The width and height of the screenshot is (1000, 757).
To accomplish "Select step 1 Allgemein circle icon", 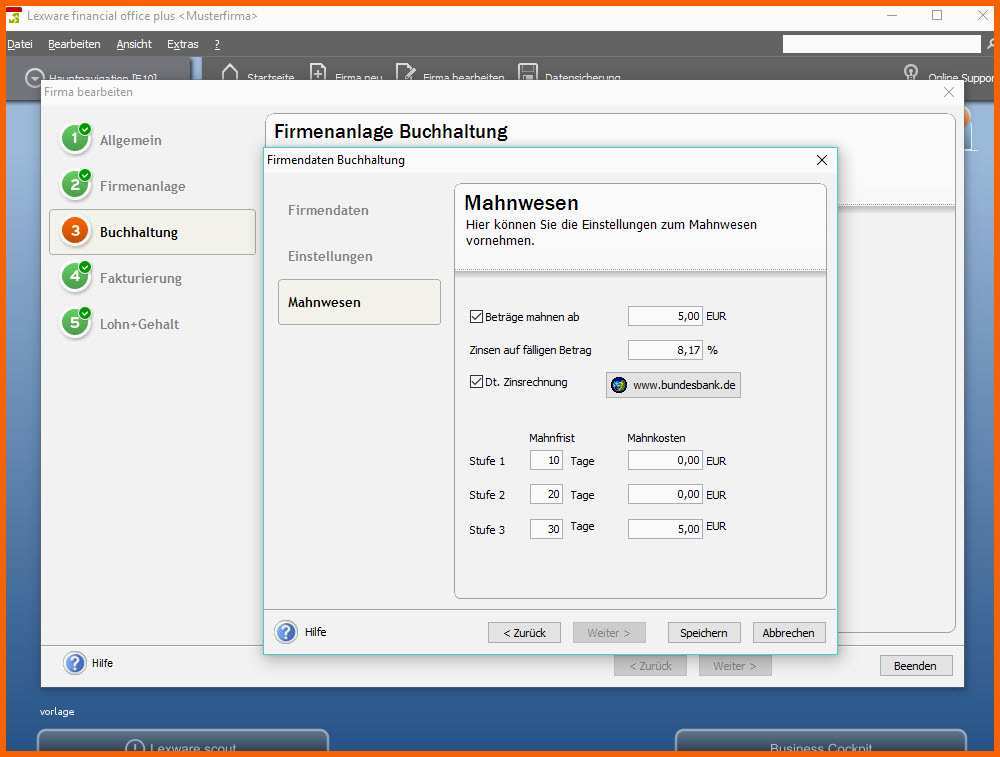I will (x=75, y=139).
